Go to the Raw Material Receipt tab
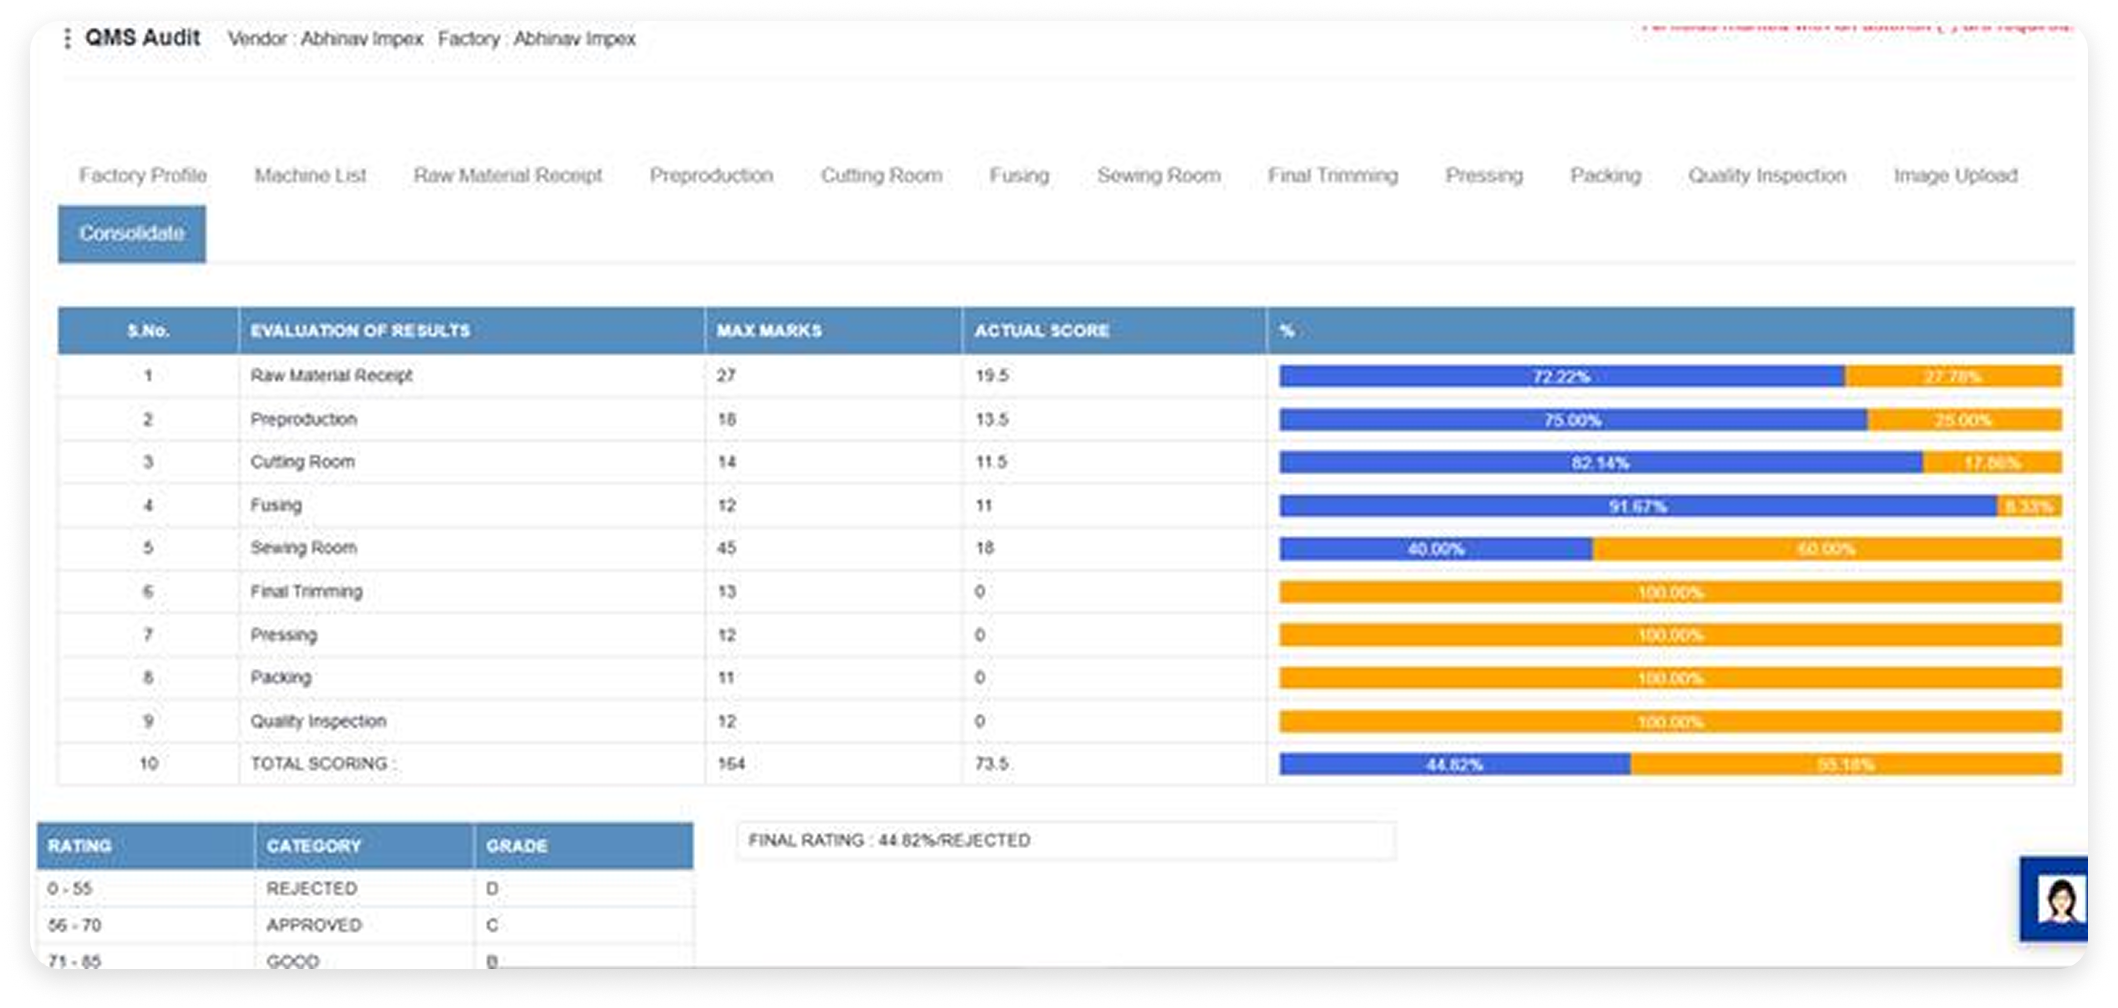Image resolution: width=2118 pixels, height=1008 pixels. click(x=508, y=176)
